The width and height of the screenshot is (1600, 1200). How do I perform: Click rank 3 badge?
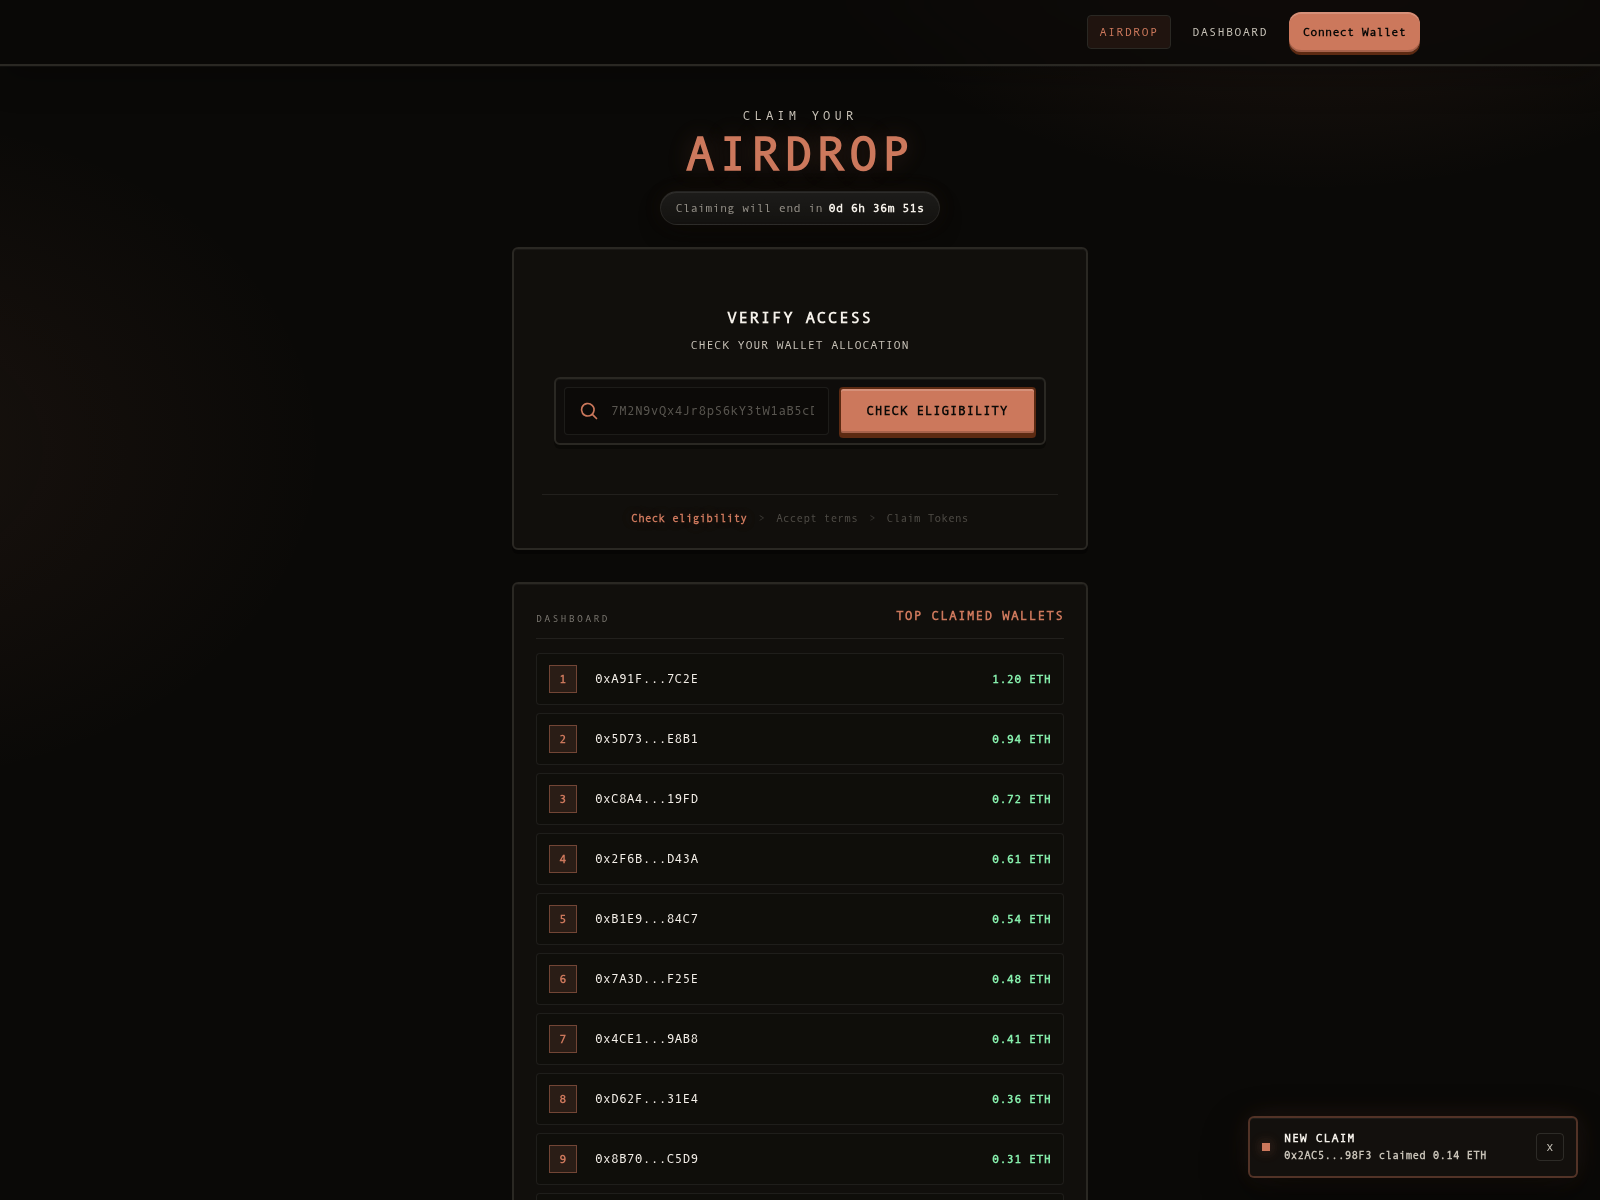(x=563, y=799)
